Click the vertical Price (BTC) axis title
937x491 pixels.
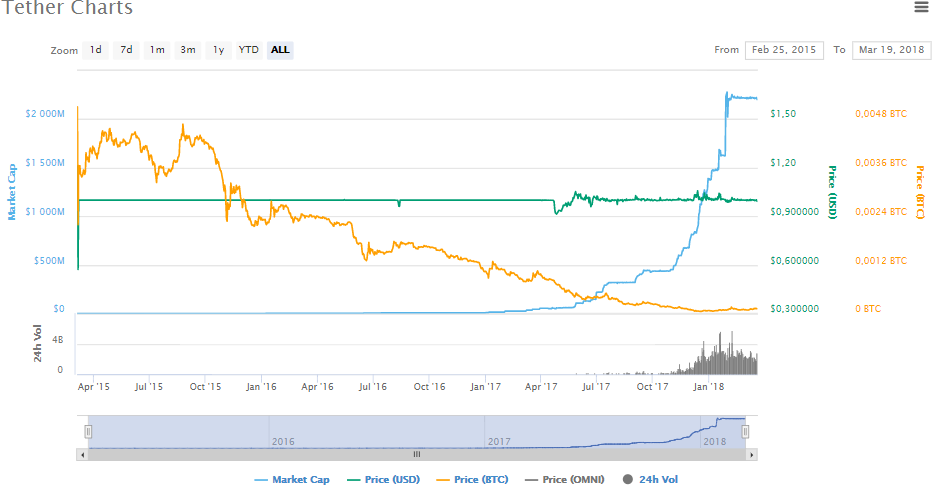[x=920, y=192]
